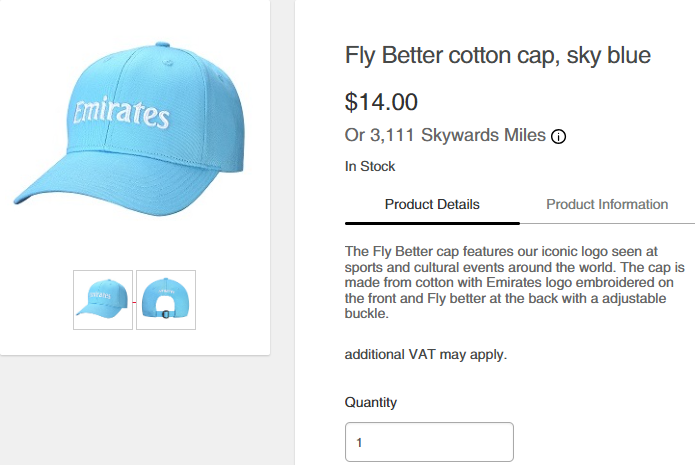Screen dimensions: 696x465
Task: Click the 'Or 3,111 Skywards Miles' text
Action: click(x=445, y=135)
